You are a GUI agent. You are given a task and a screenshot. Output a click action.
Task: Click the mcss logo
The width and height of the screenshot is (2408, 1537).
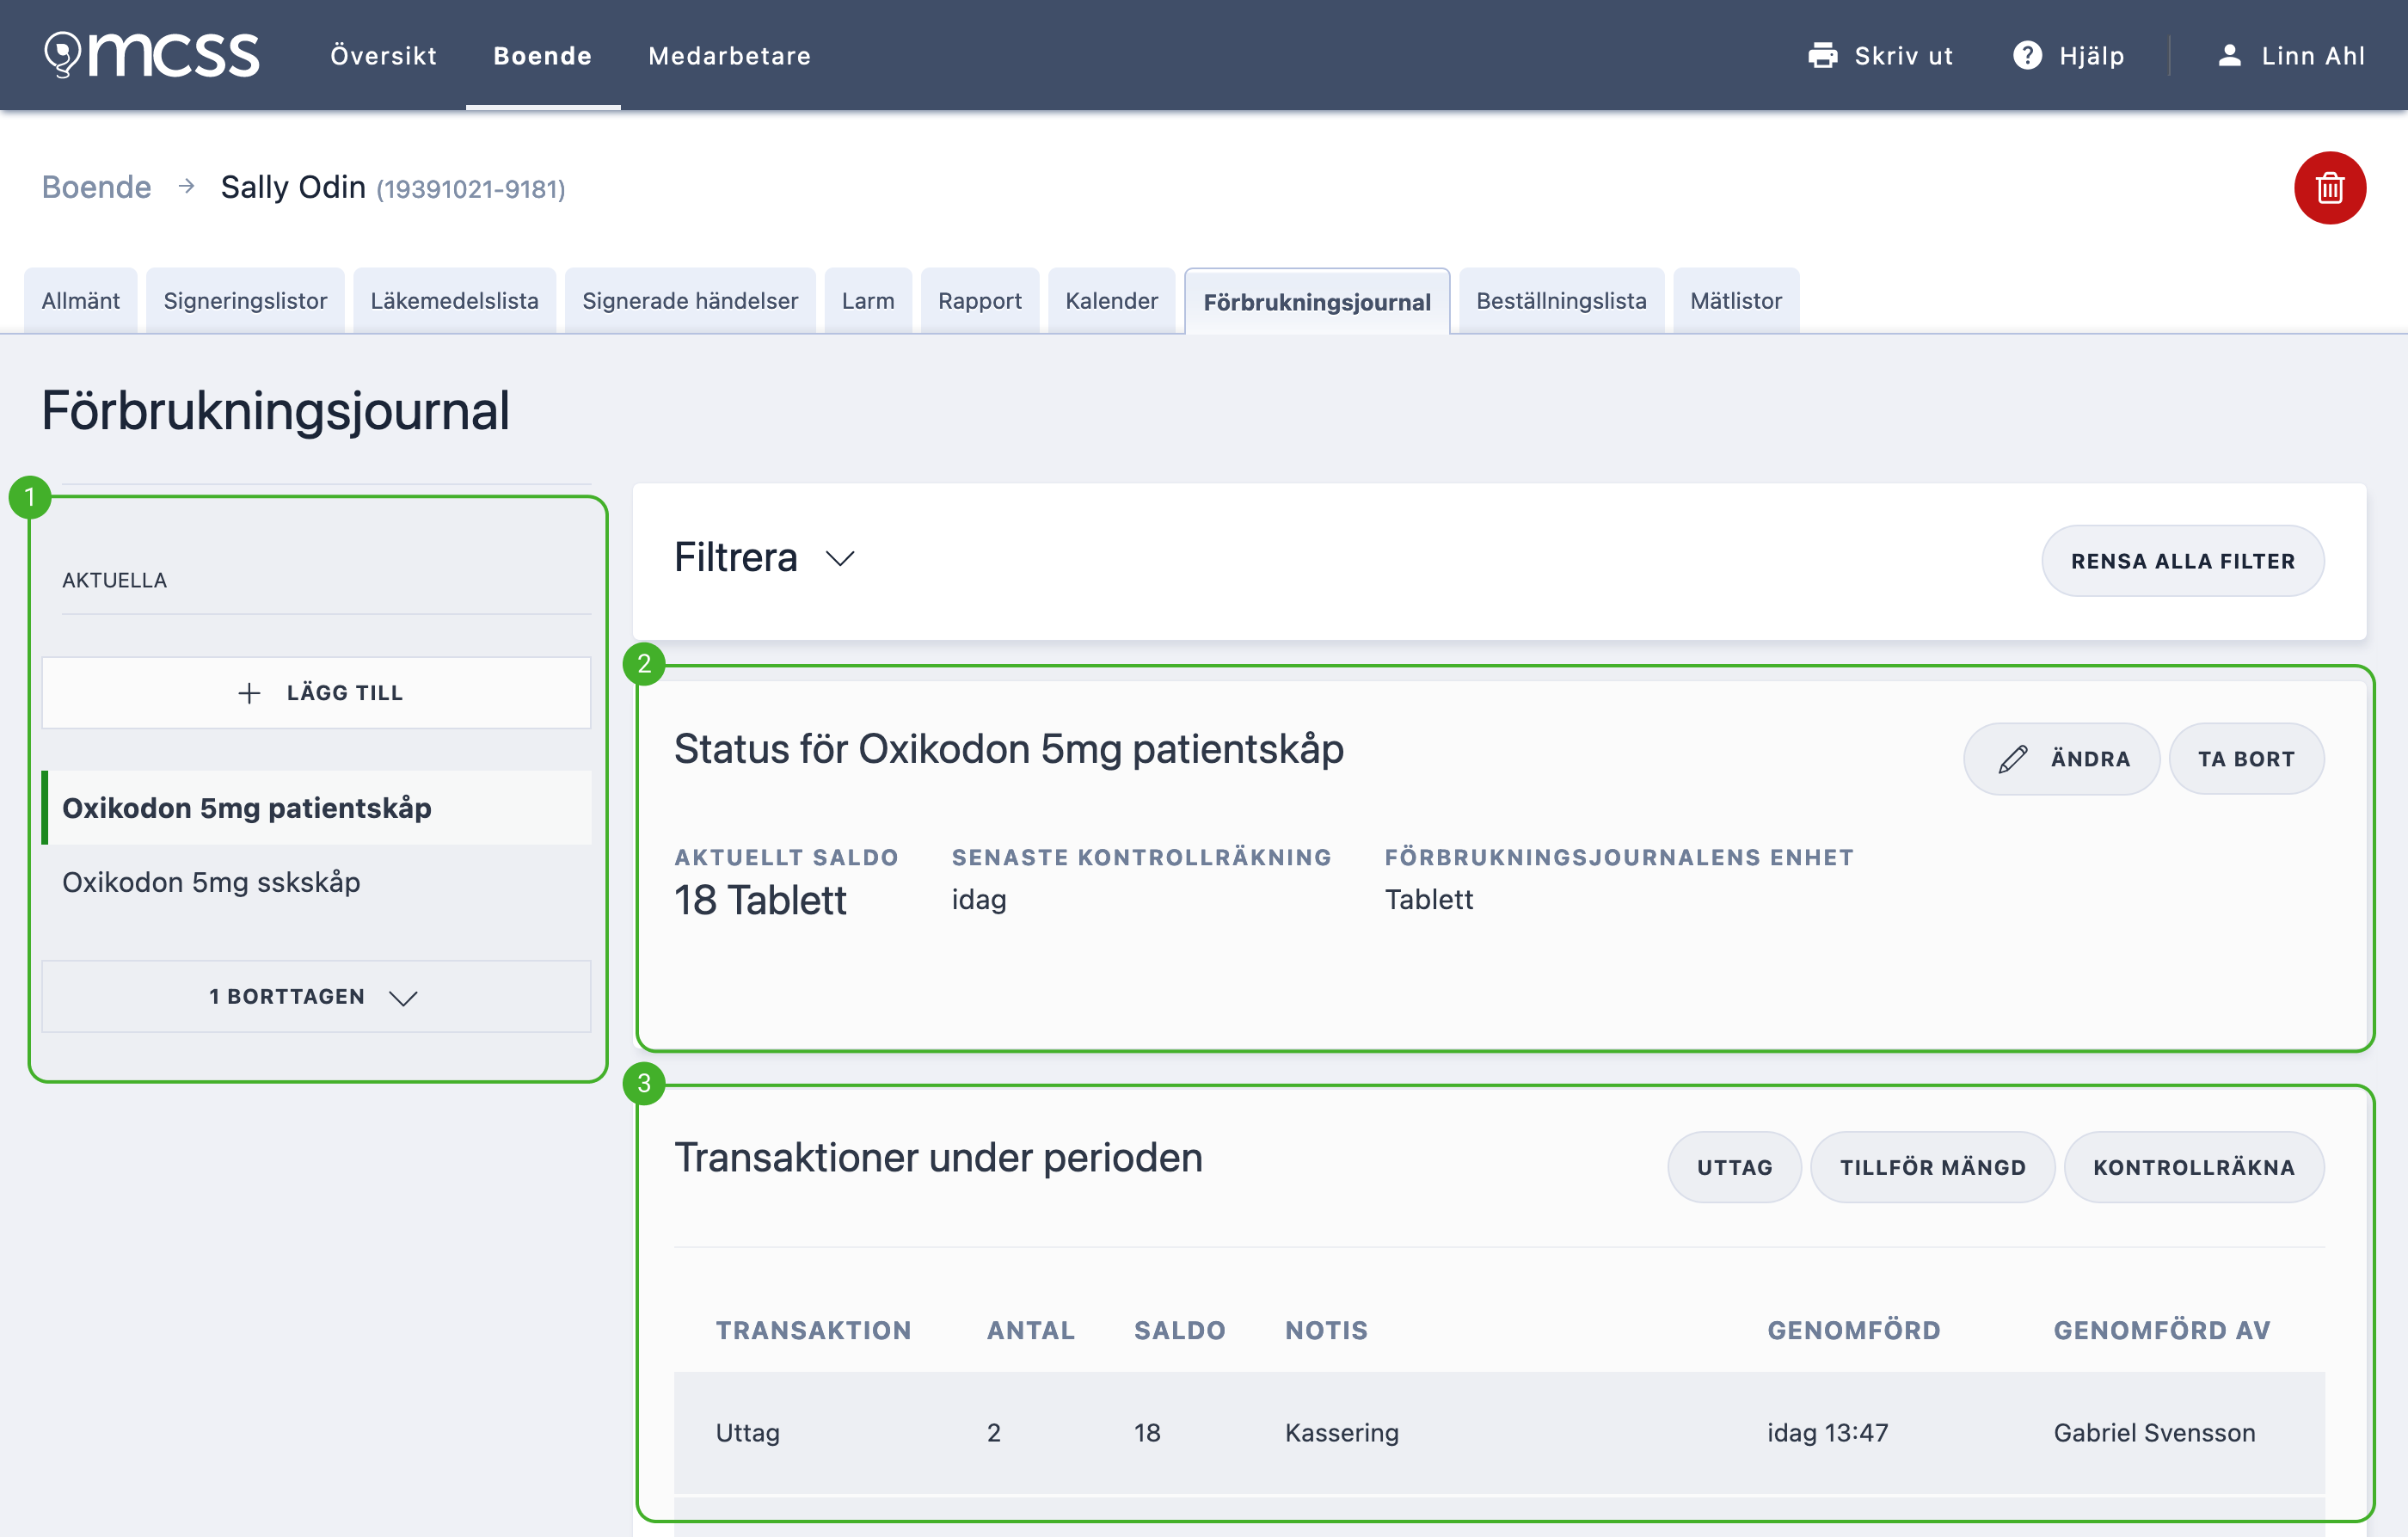[152, 55]
